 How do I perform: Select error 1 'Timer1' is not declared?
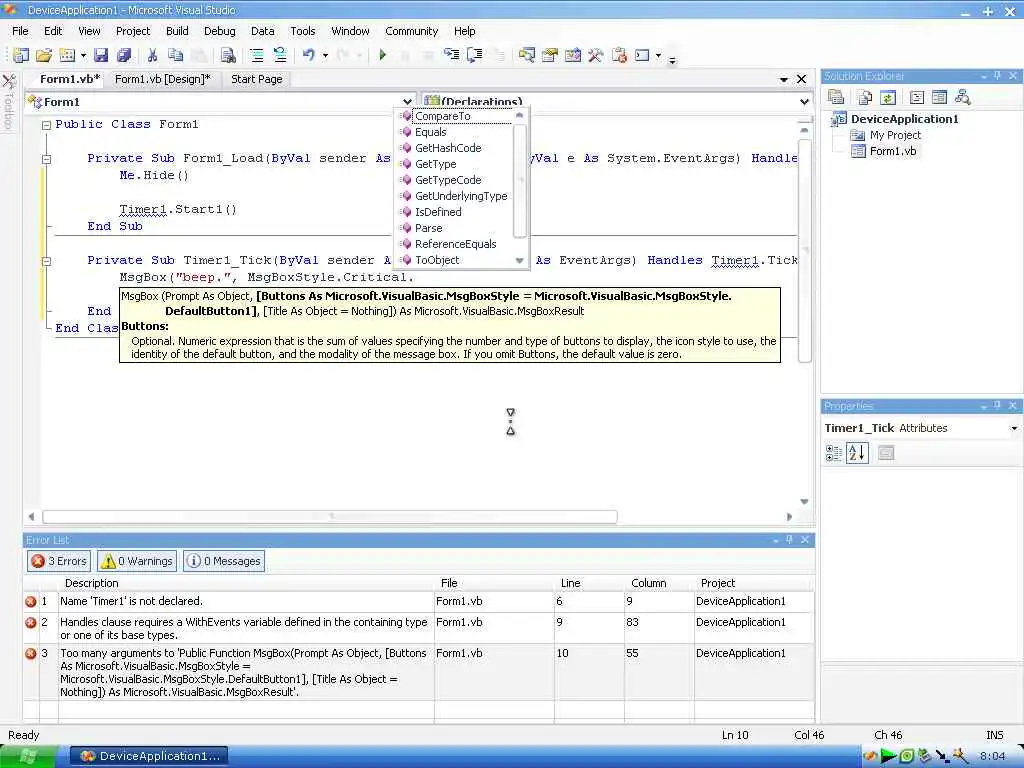(419, 601)
